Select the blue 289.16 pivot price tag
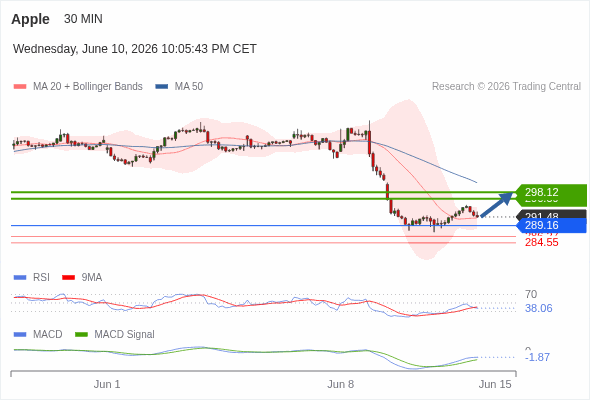Image resolution: width=590 pixels, height=400 pixels. click(551, 225)
